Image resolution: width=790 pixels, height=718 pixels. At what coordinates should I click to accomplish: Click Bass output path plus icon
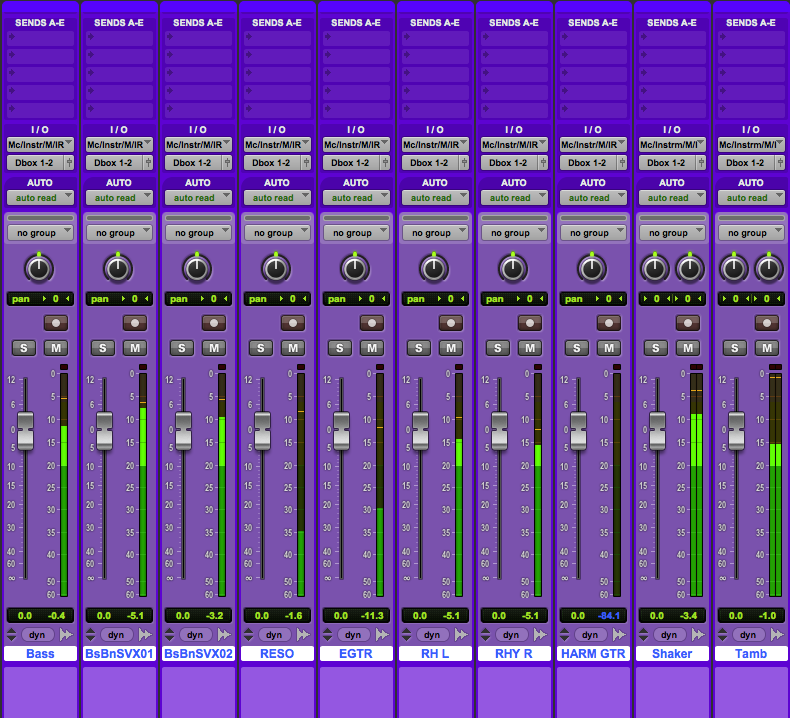tap(69, 163)
